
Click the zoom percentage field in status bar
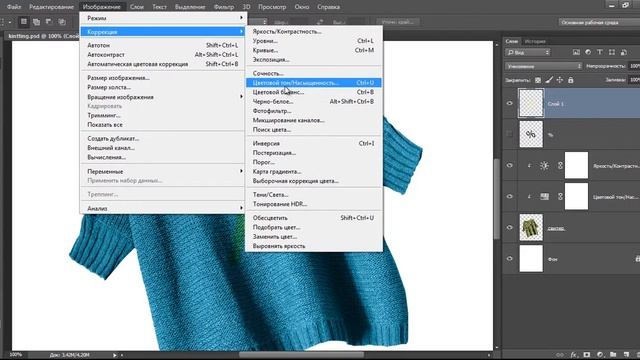click(x=16, y=355)
